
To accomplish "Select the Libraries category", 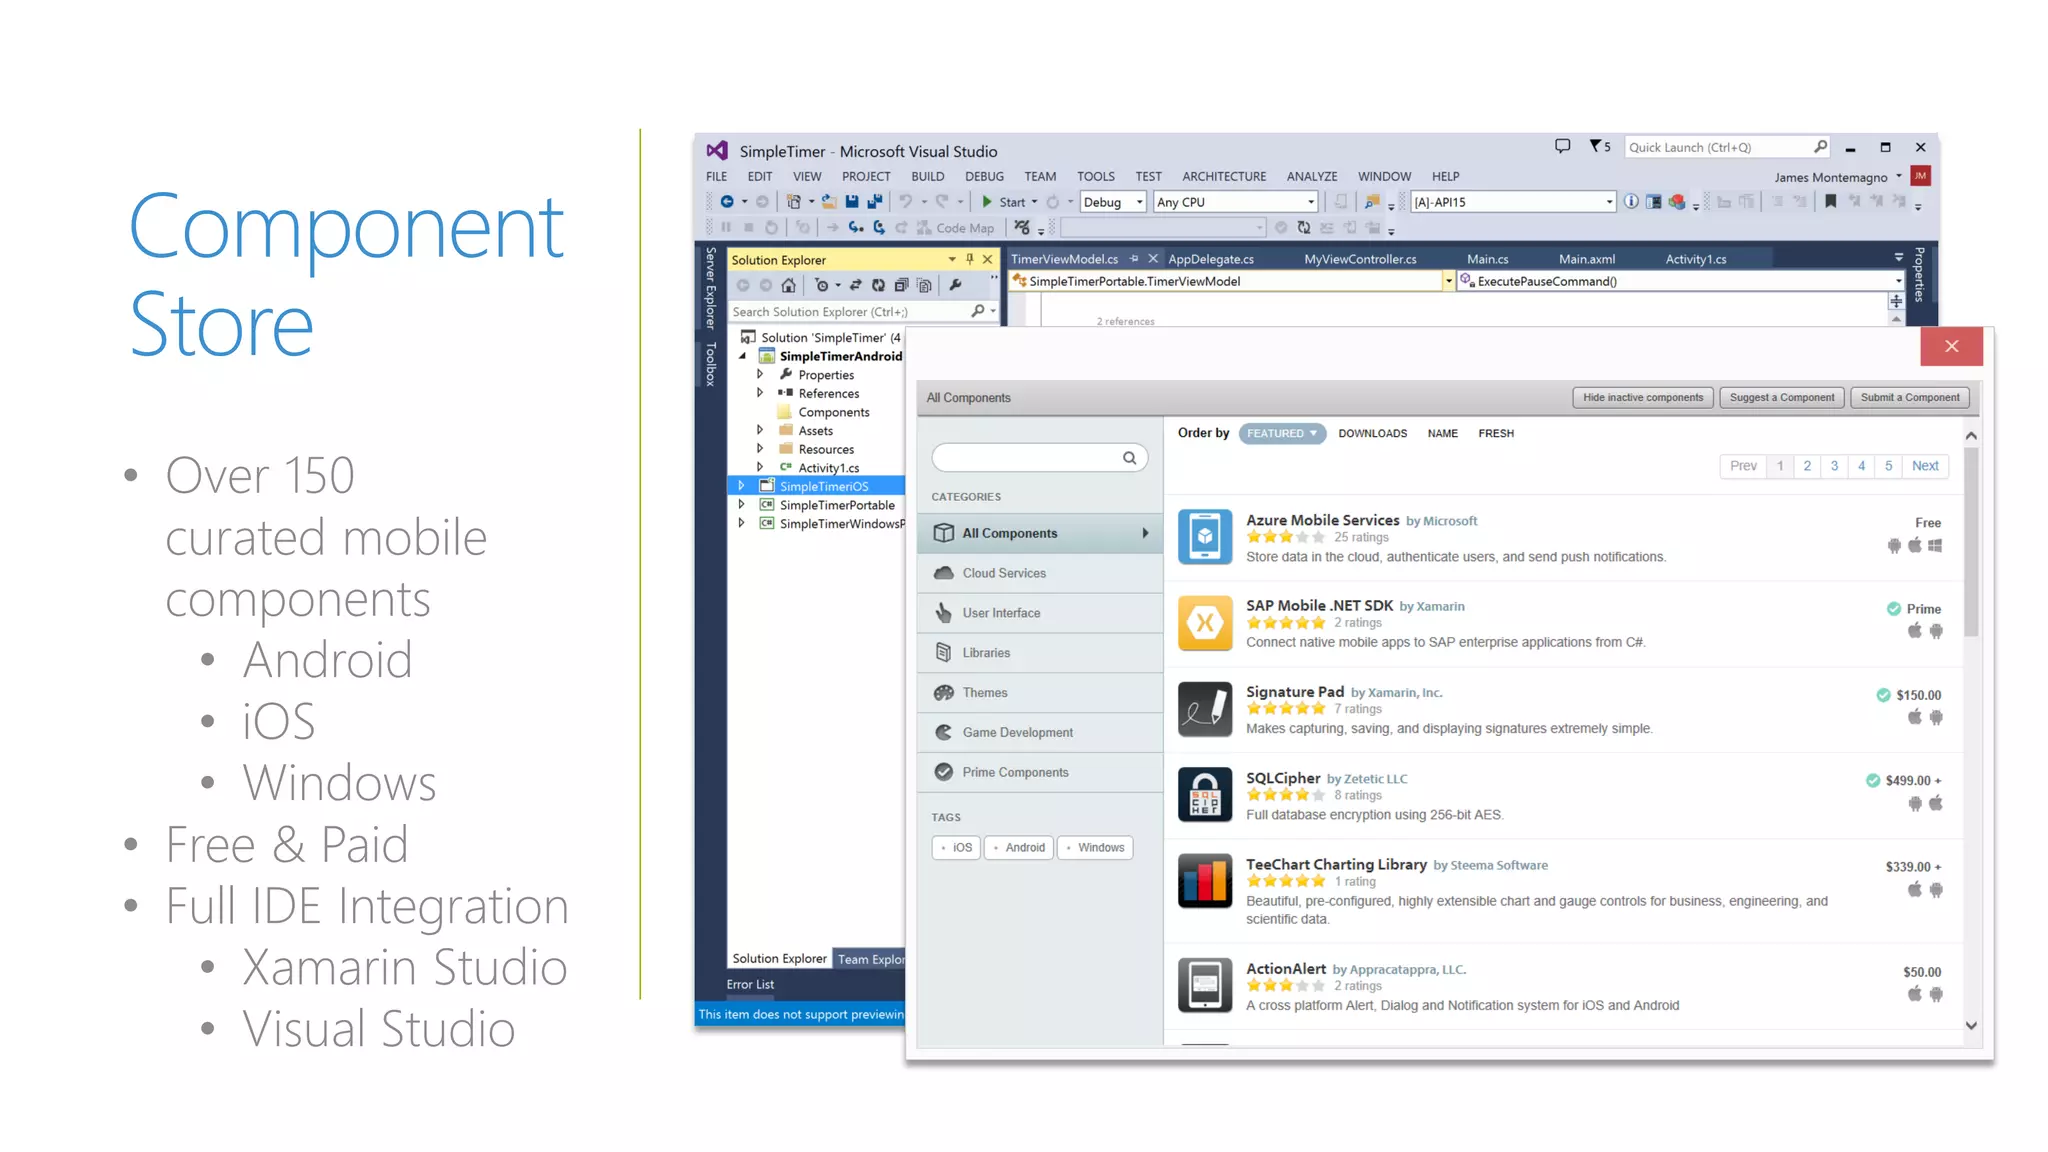I will click(1040, 653).
